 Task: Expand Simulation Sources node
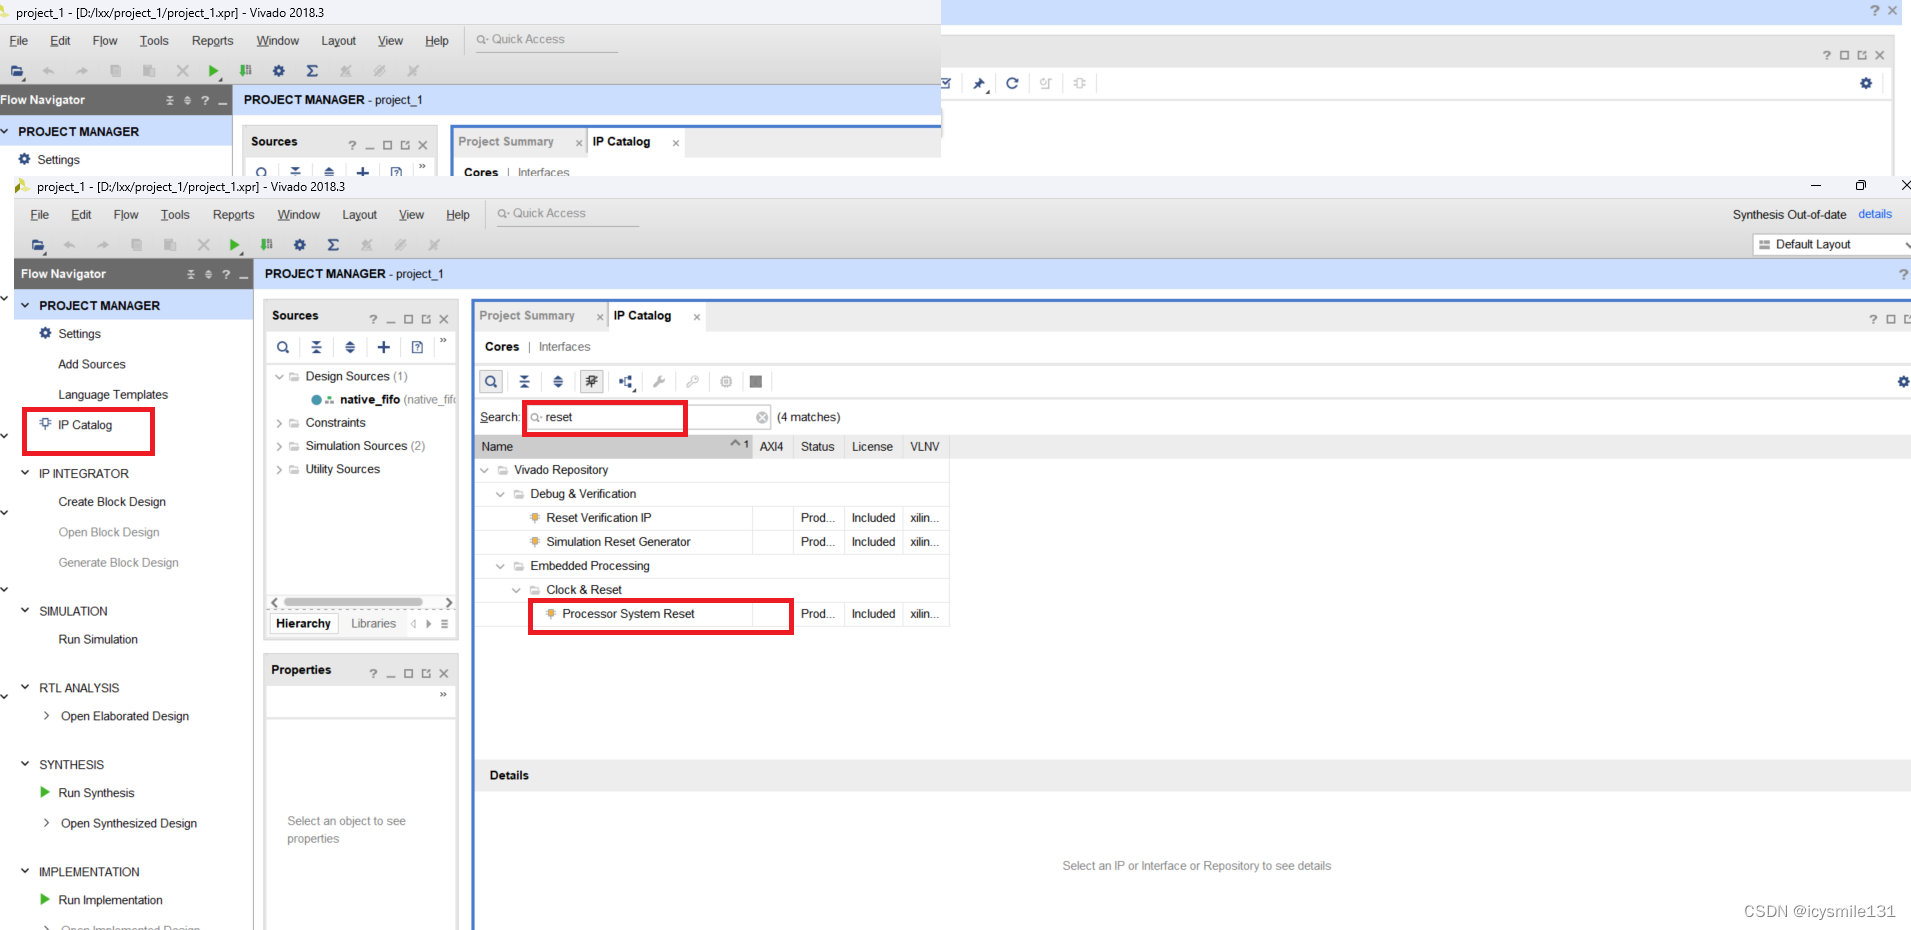pos(279,446)
